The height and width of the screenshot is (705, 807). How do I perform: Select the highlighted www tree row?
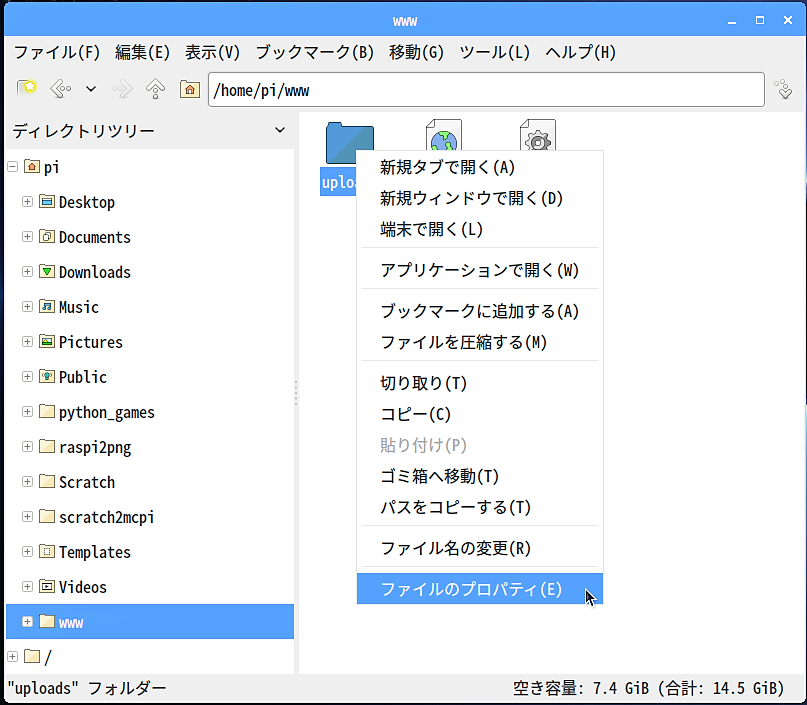(150, 622)
